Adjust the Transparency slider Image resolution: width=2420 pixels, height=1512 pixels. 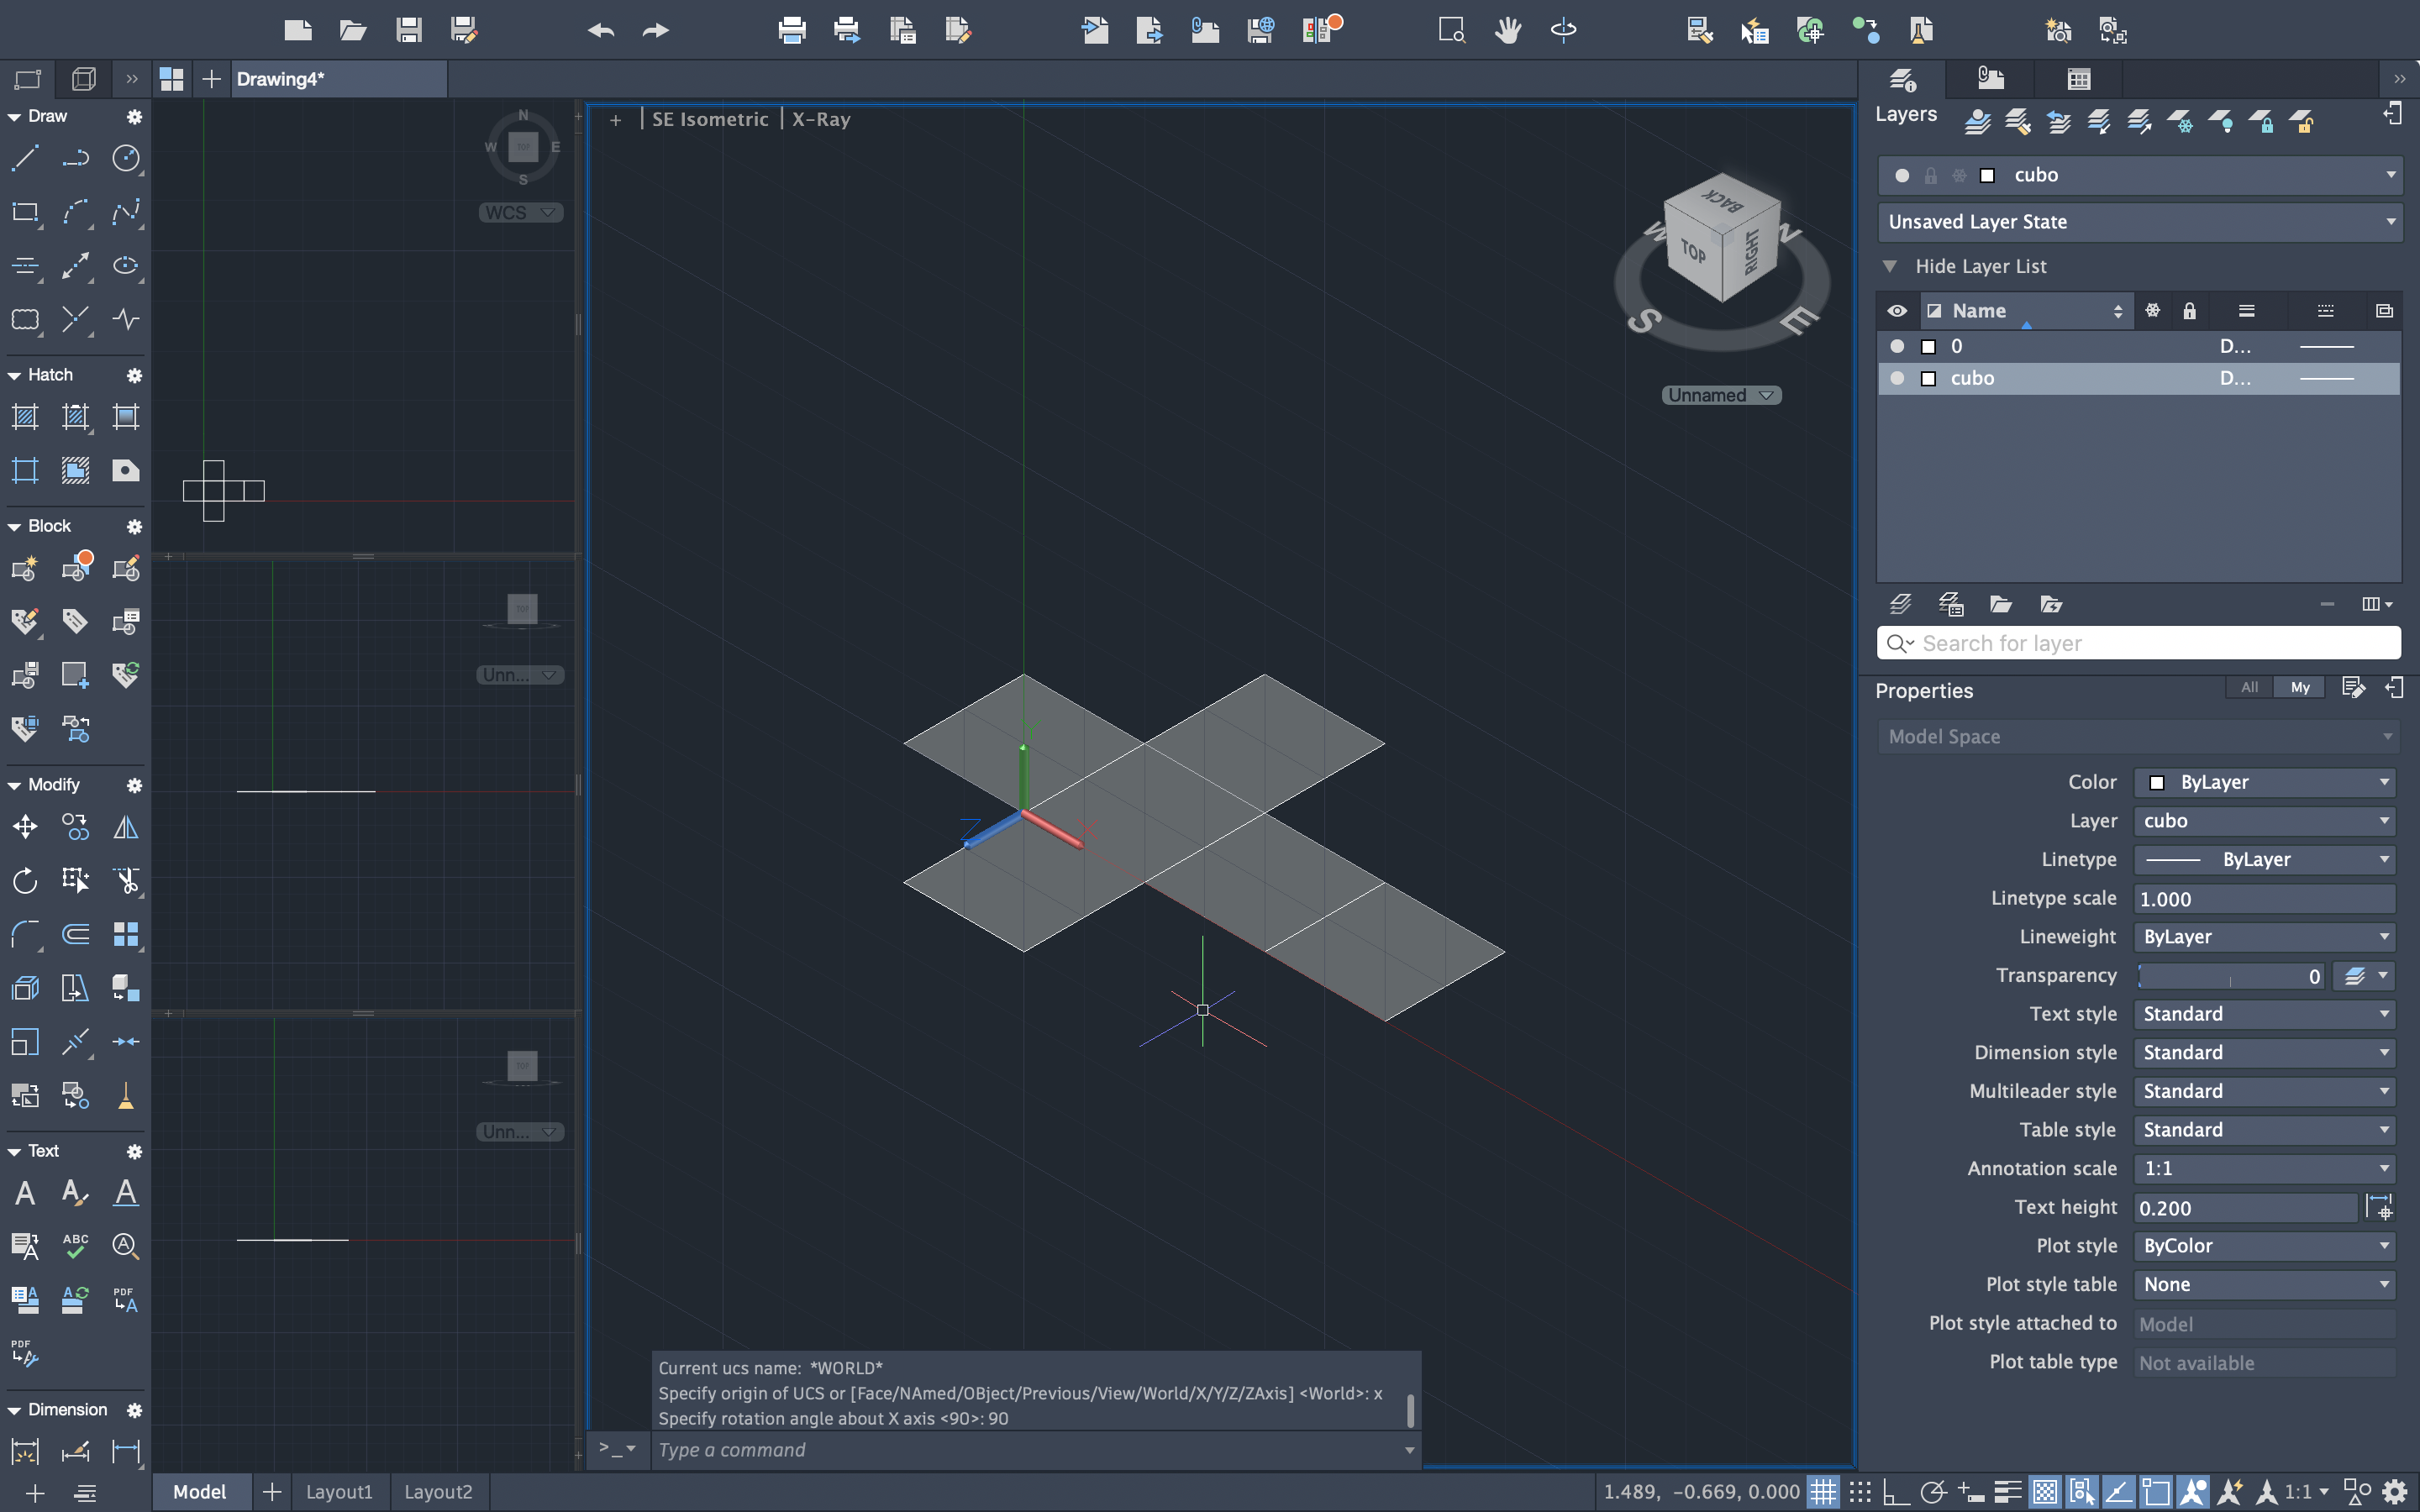click(x=2229, y=976)
